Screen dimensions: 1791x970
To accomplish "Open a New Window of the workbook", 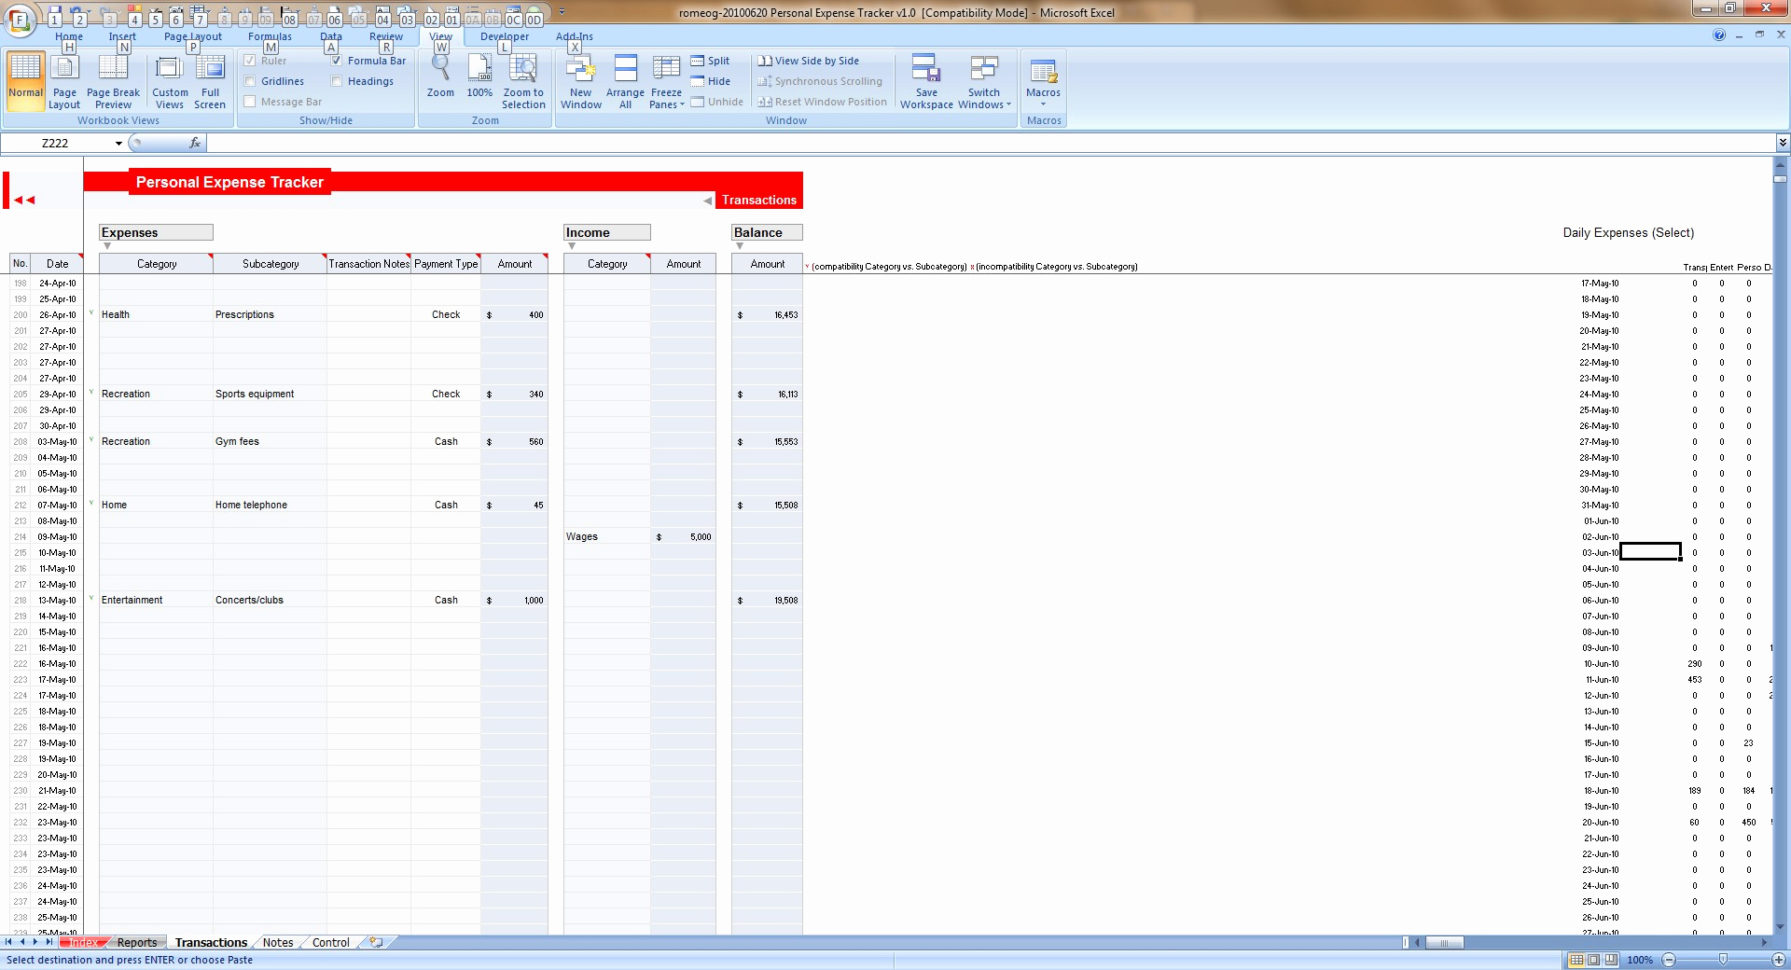I will click(580, 80).
